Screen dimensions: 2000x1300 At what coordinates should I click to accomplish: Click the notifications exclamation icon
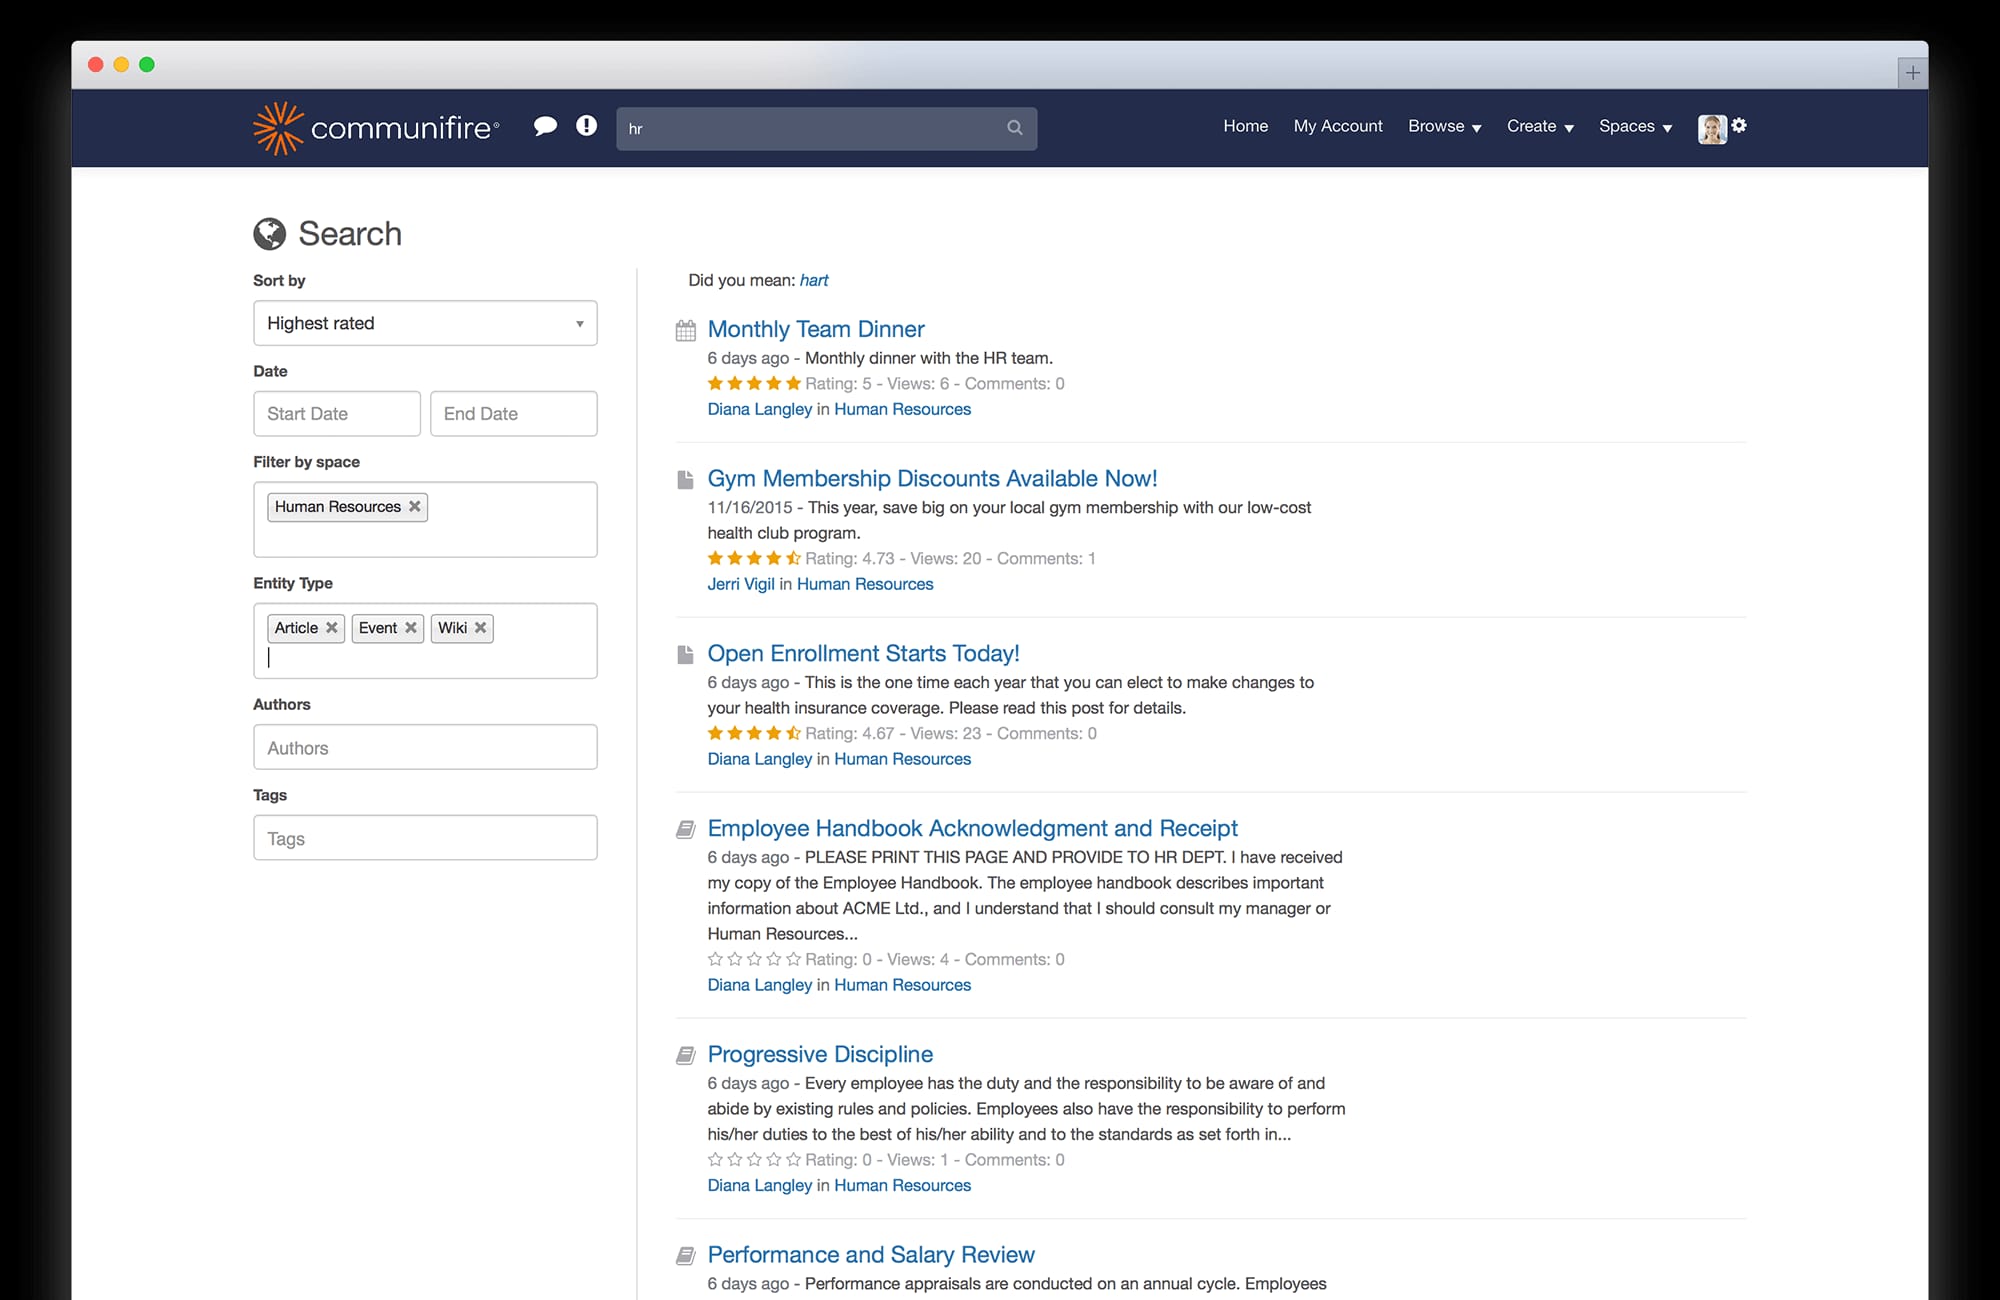click(x=586, y=126)
